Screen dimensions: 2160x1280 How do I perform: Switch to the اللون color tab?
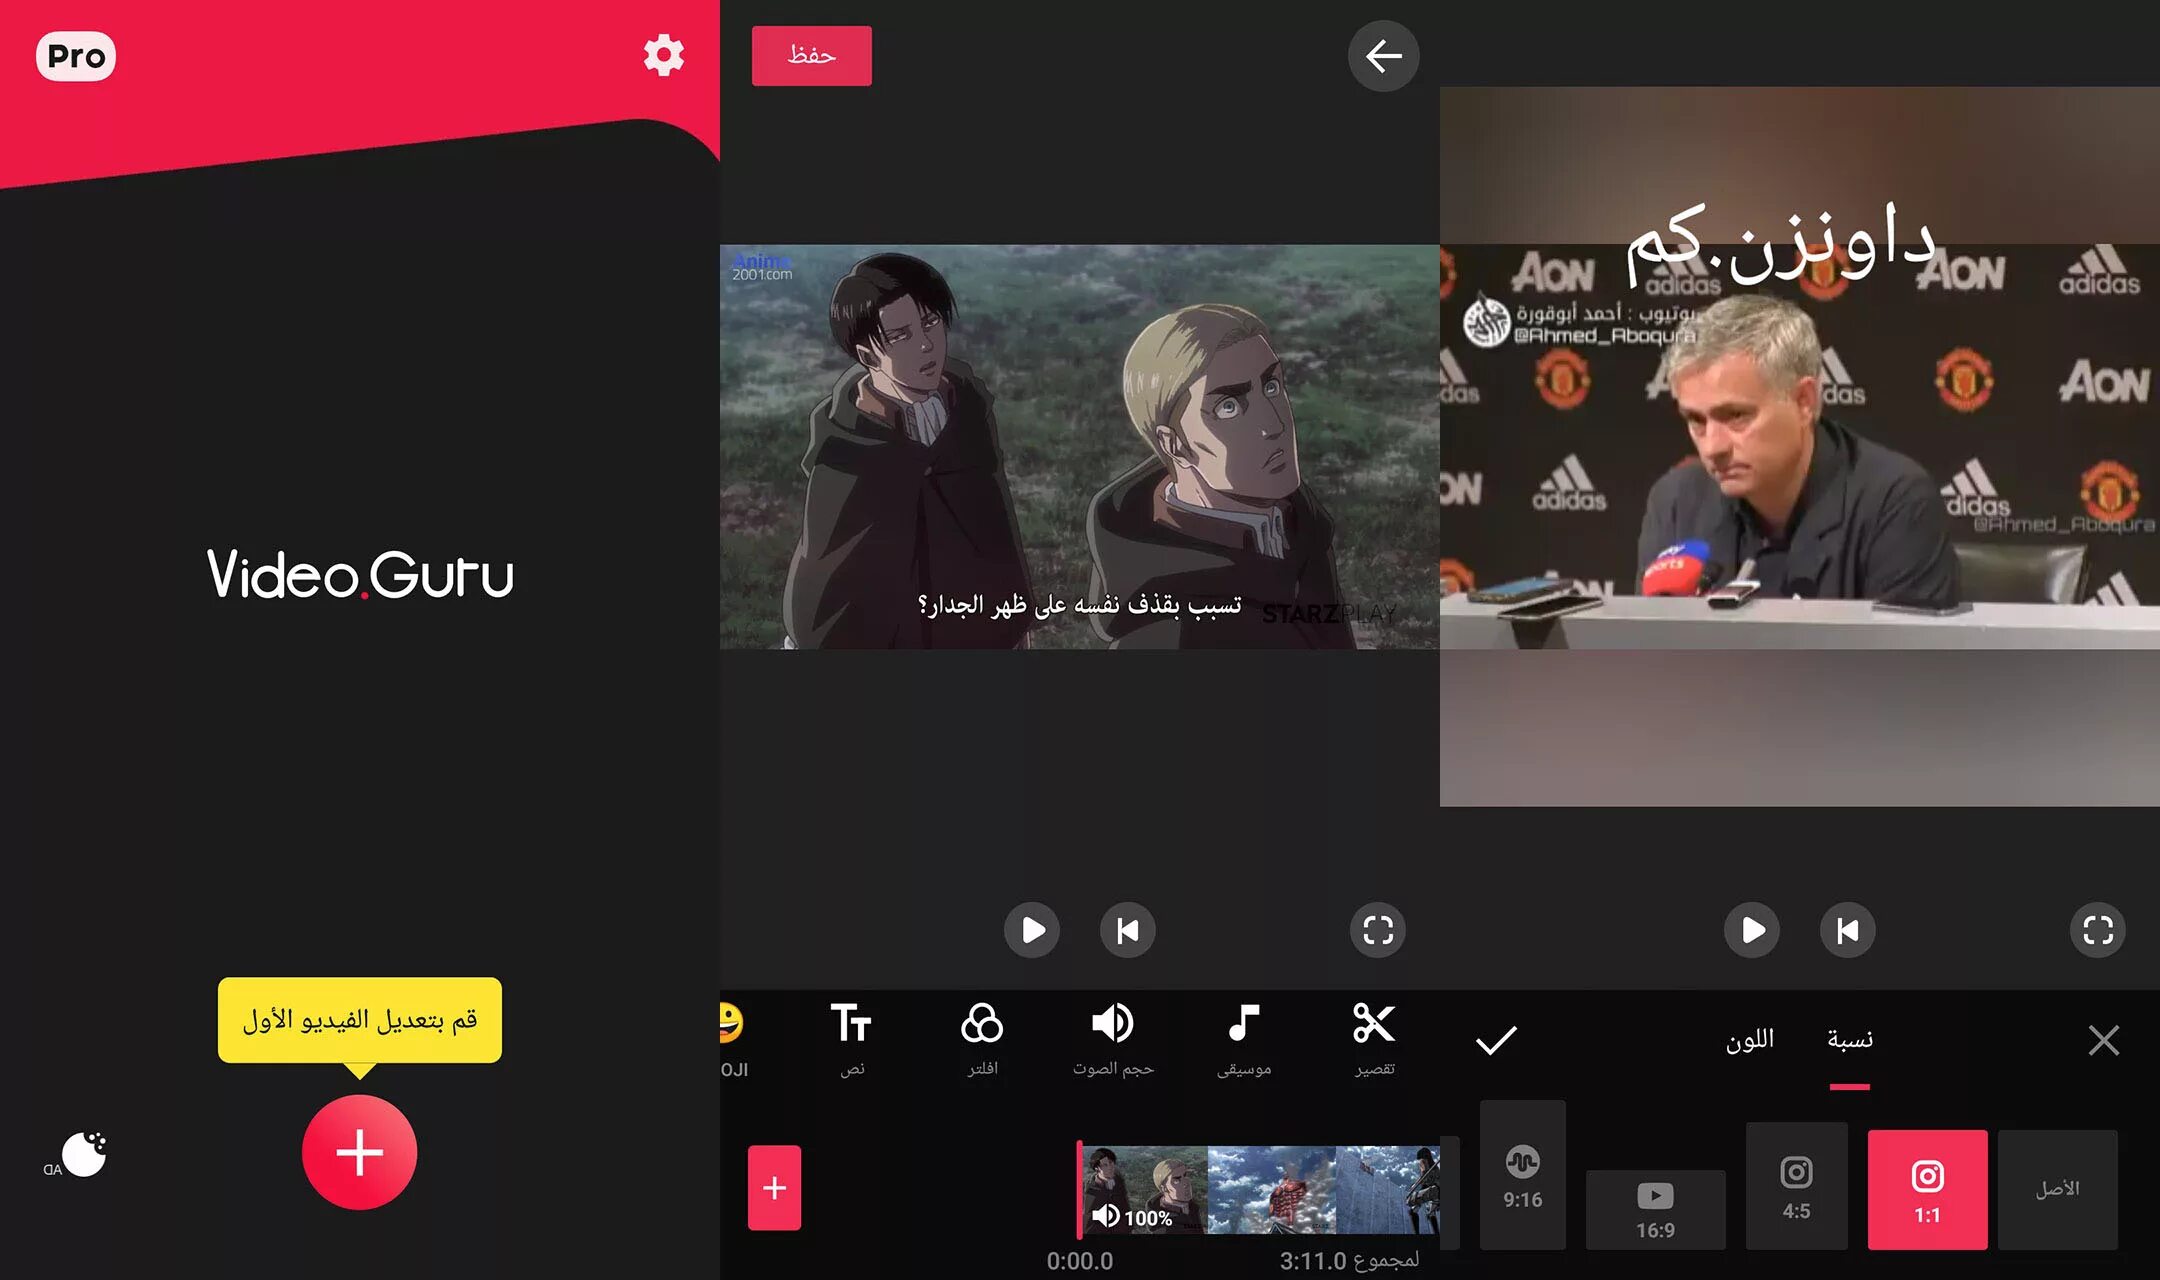pos(1749,1040)
